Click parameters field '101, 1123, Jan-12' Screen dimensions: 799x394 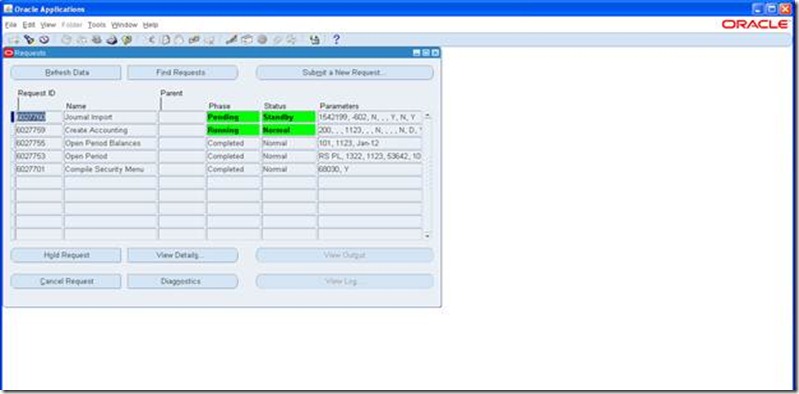[x=370, y=143]
